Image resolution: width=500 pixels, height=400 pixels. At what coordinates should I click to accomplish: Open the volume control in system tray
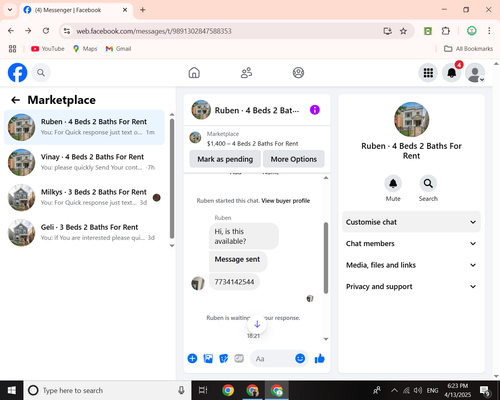click(418, 390)
